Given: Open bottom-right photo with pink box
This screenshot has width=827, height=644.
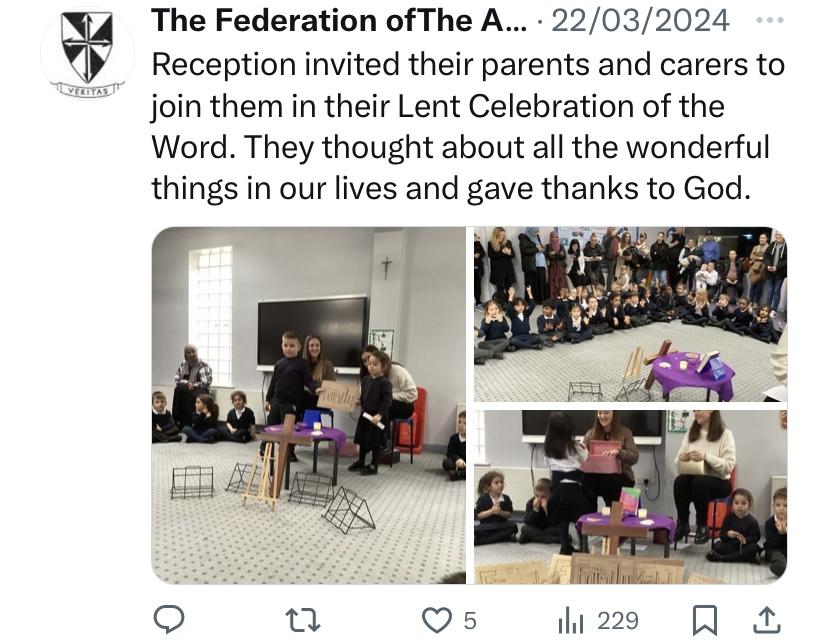Looking at the screenshot, I should pyautogui.click(x=629, y=496).
